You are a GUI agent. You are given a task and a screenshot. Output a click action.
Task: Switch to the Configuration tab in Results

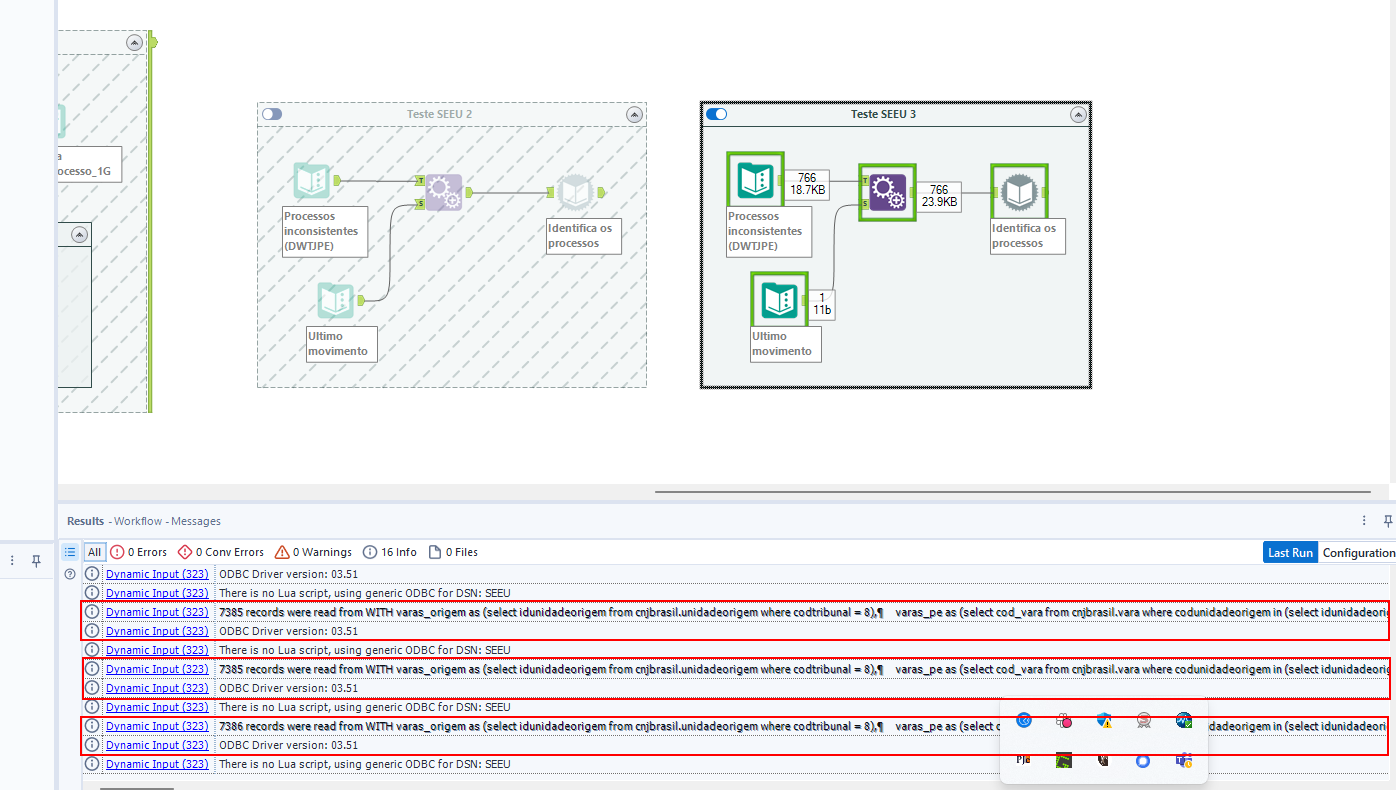pos(1359,552)
